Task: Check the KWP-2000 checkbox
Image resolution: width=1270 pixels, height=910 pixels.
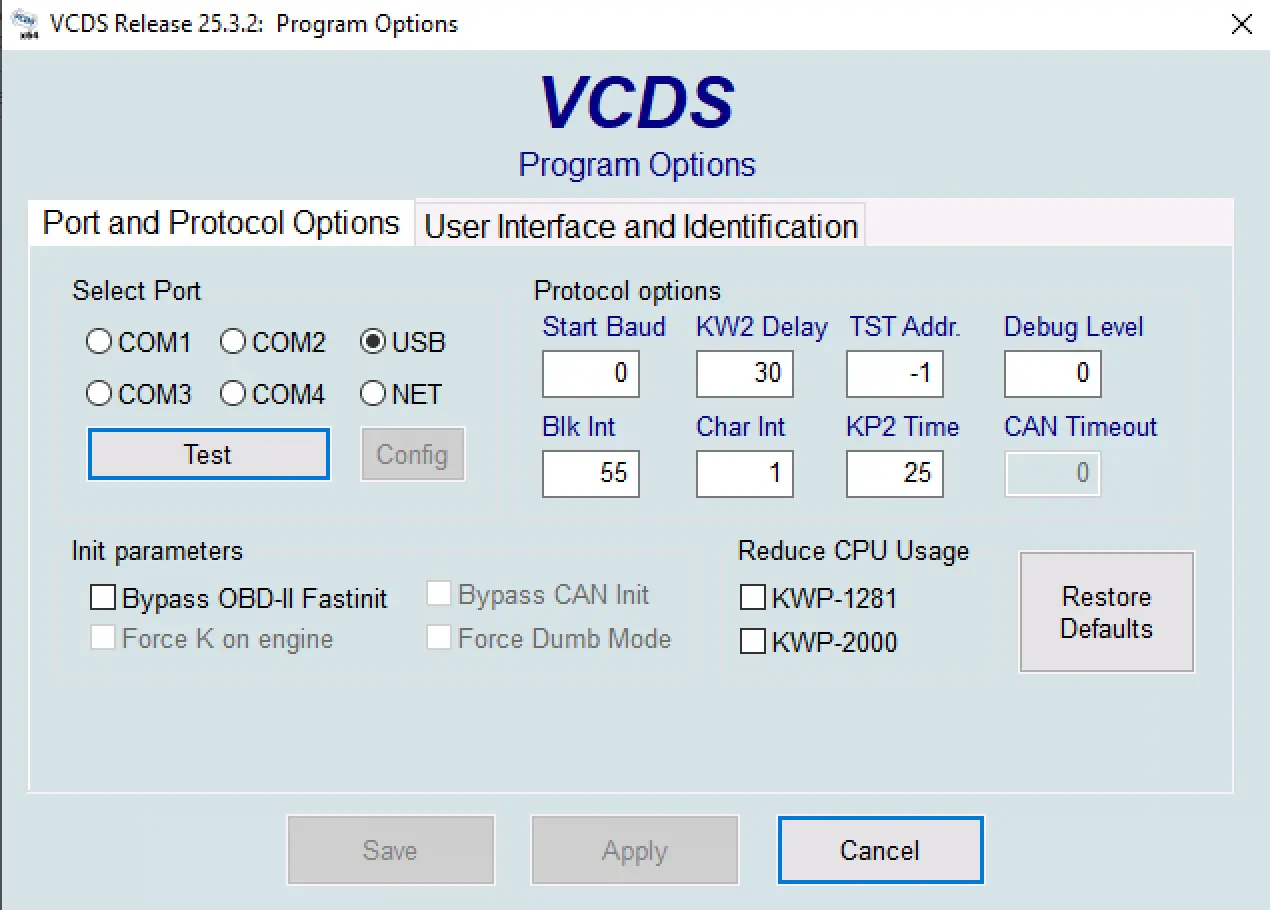Action: [752, 642]
